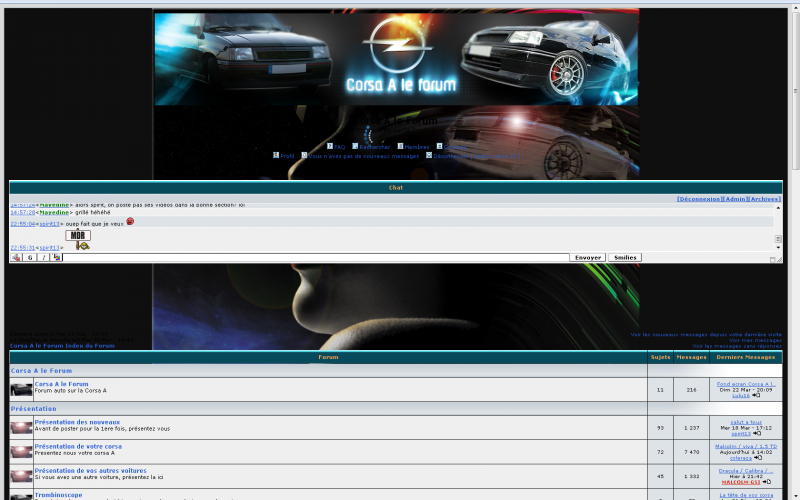Open the MALCOLM-GSI user profile link
Image resolution: width=800 pixels, height=500 pixels.
coord(741,482)
